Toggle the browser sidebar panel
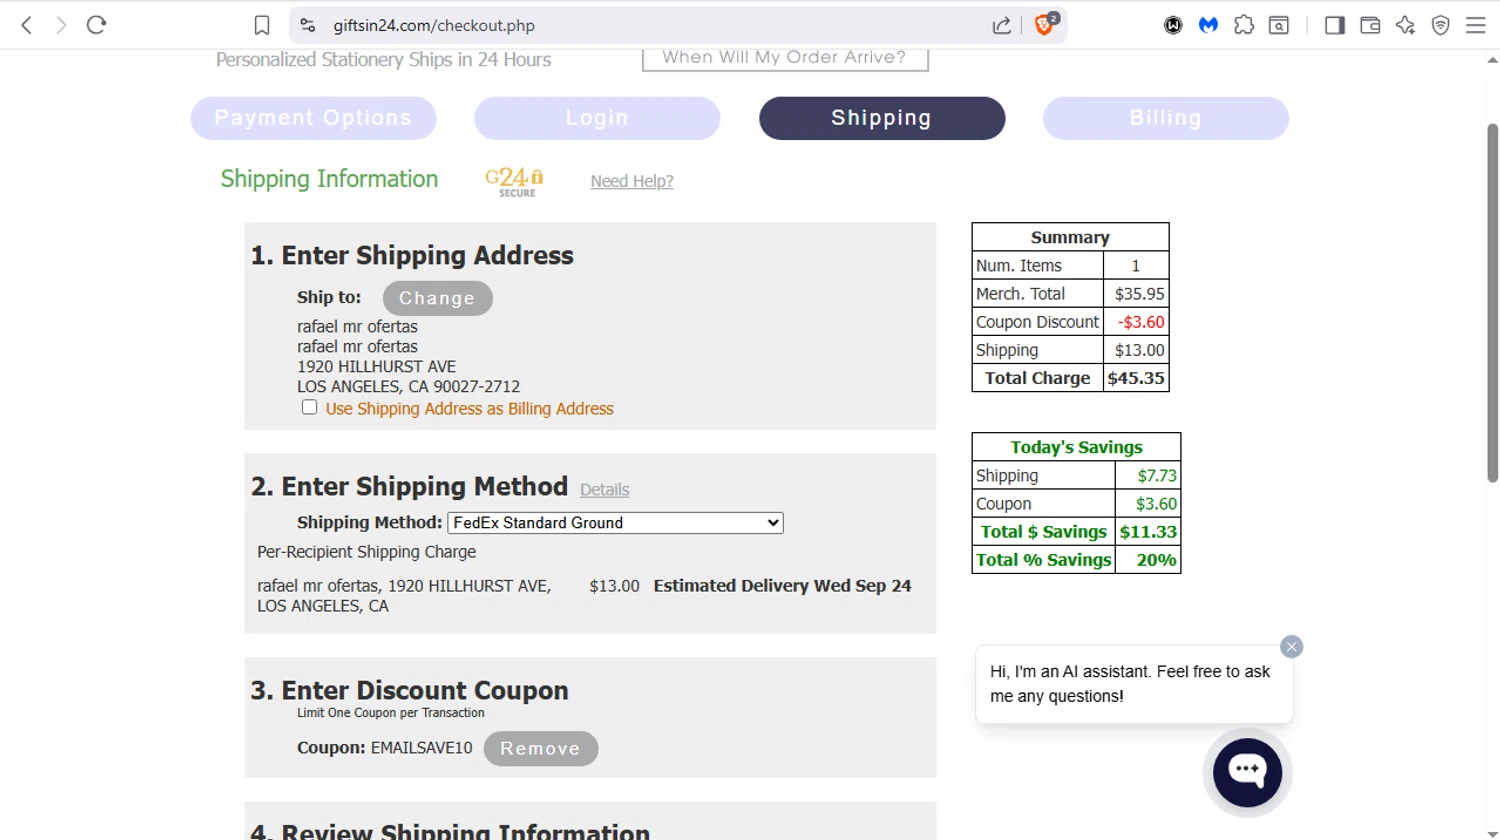The height and width of the screenshot is (840, 1500). pyautogui.click(x=1335, y=25)
